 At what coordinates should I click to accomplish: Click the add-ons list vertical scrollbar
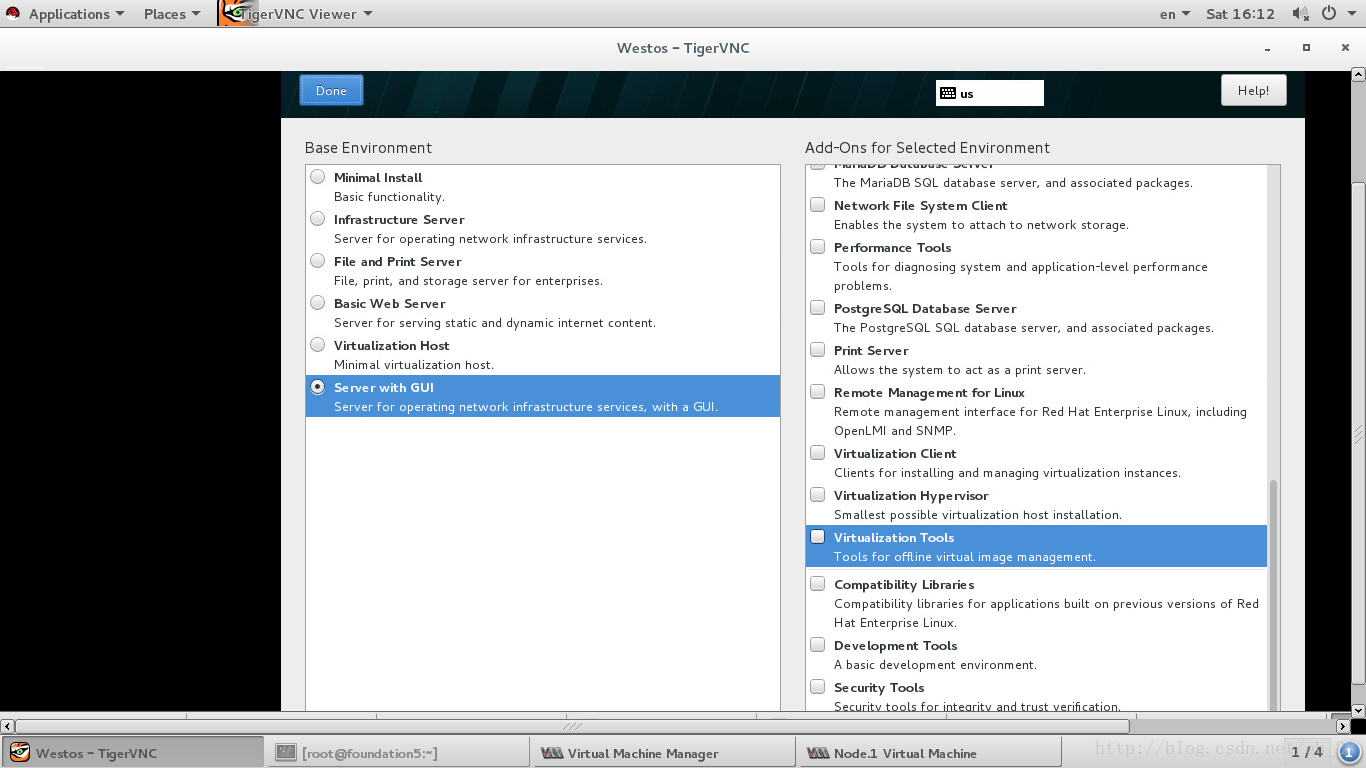pyautogui.click(x=1273, y=595)
